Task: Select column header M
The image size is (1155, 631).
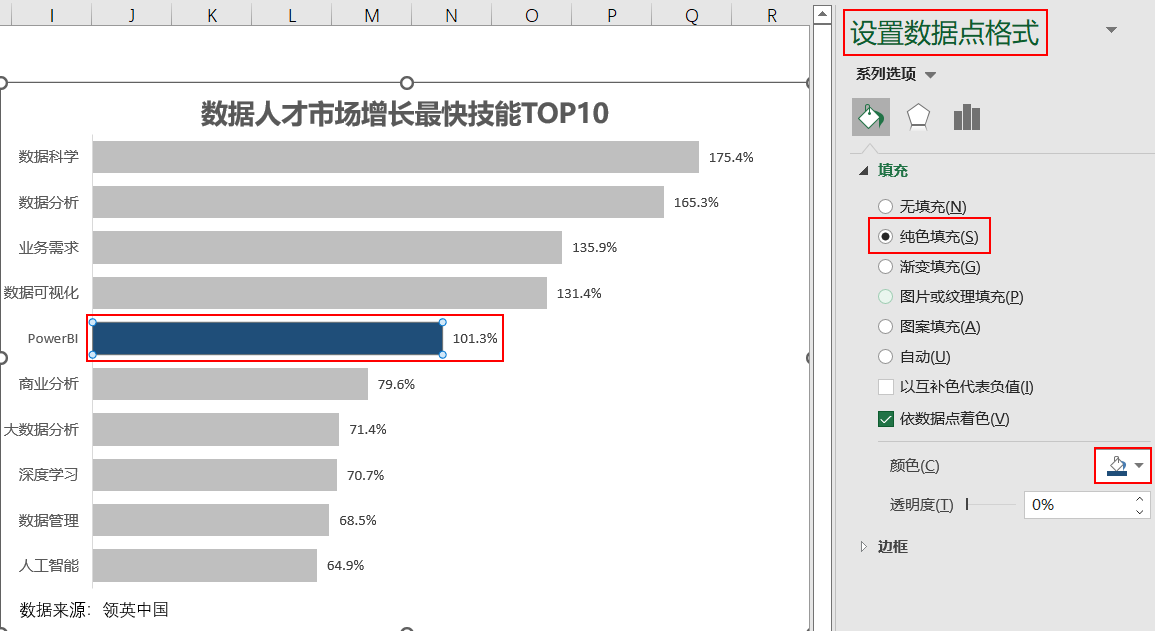Action: (372, 15)
